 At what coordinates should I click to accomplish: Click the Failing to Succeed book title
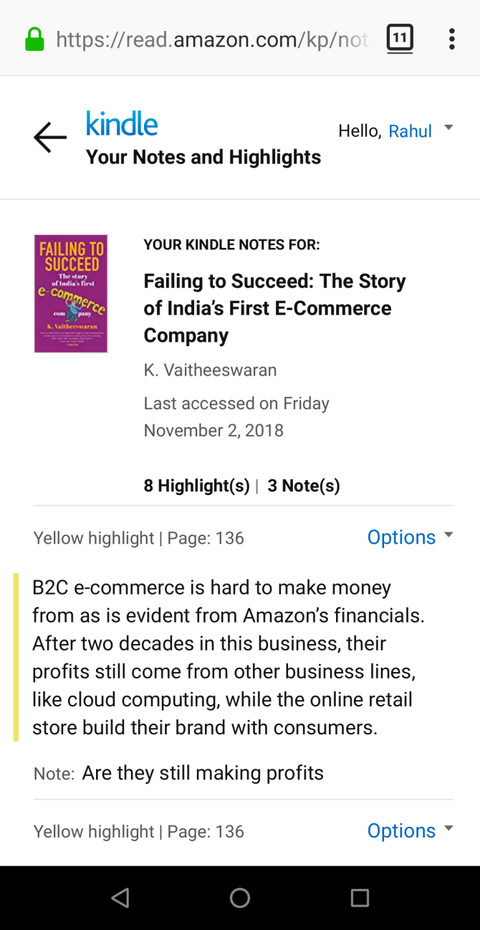pos(275,308)
